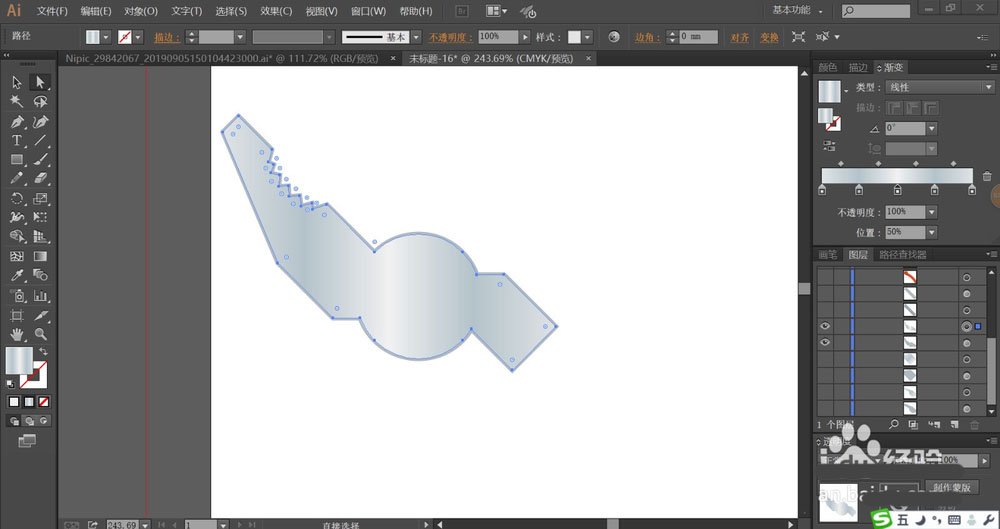Select the Rectangle tool
Image resolution: width=1000 pixels, height=529 pixels.
pyautogui.click(x=17, y=160)
